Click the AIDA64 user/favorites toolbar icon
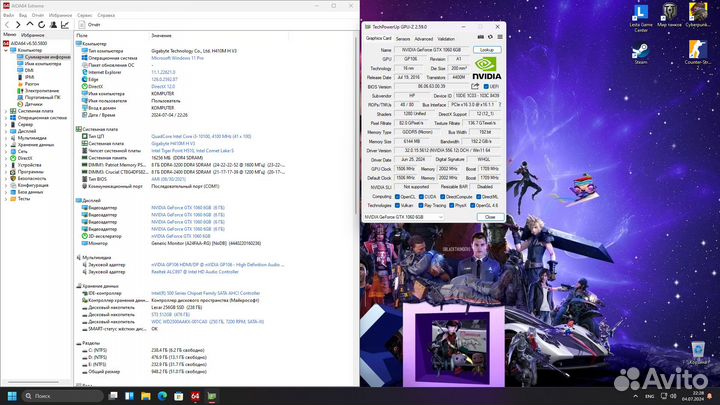Screen dimensions: 720x405 pos(53,25)
